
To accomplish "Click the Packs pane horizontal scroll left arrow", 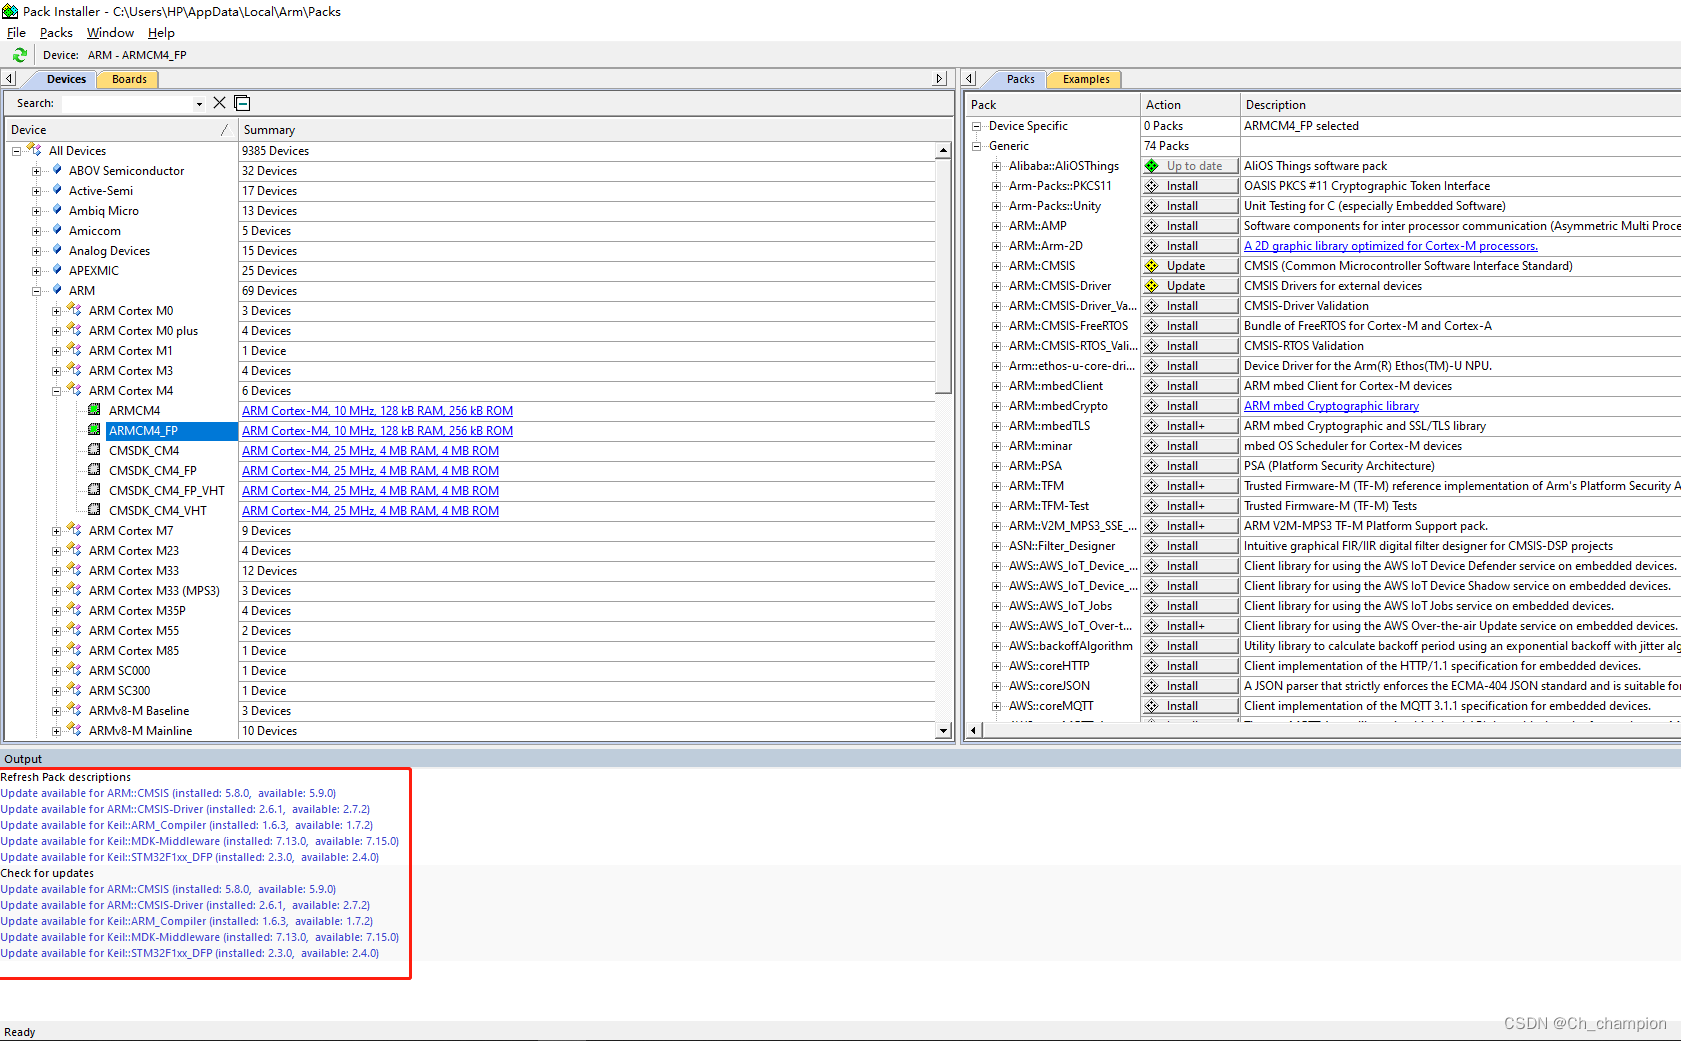I will pyautogui.click(x=975, y=730).
